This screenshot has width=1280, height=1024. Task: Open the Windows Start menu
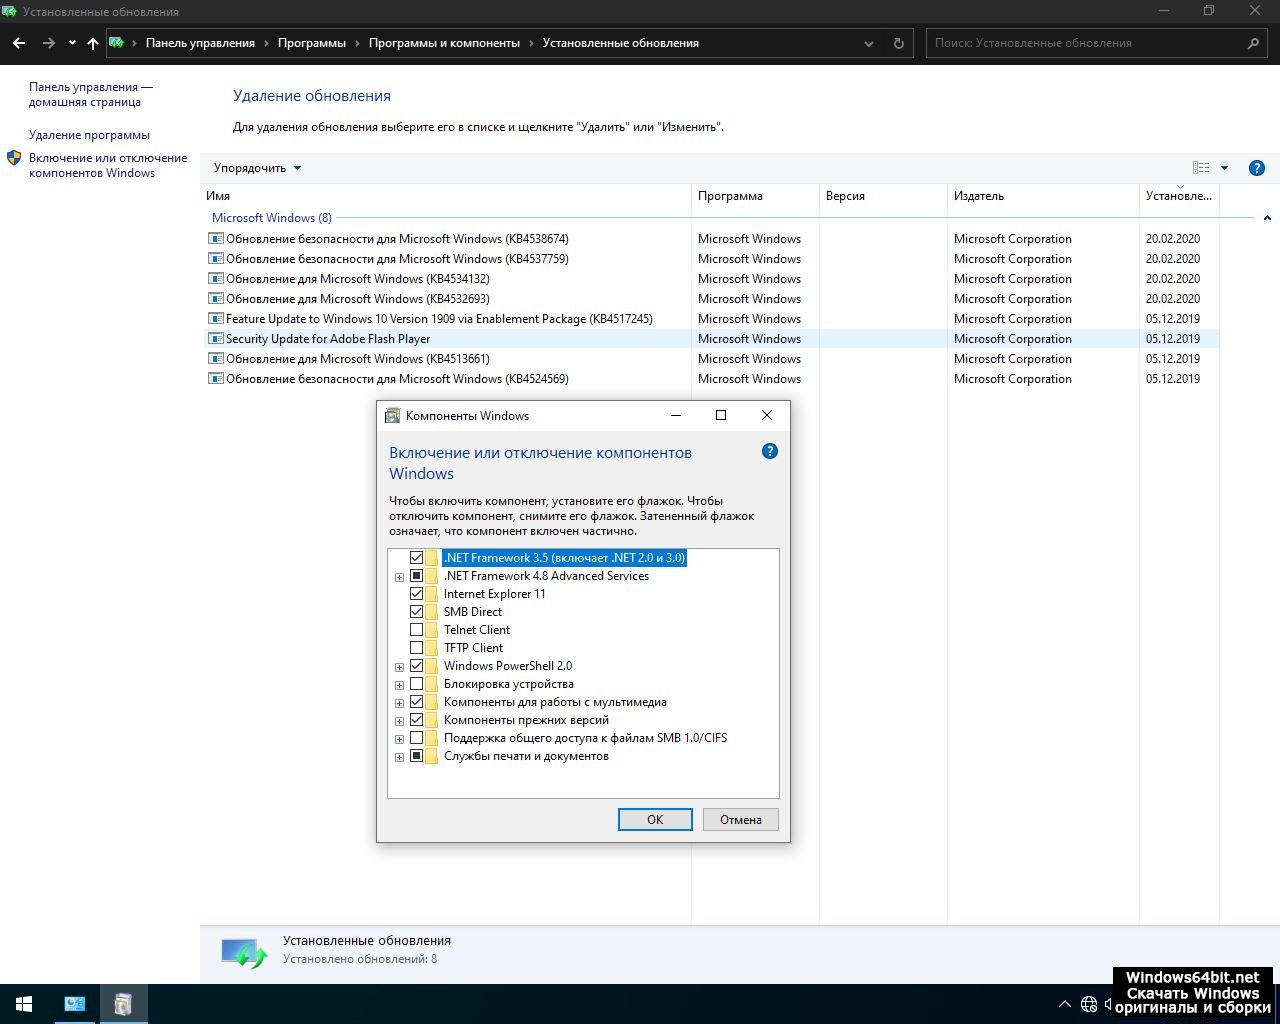[x=24, y=1003]
